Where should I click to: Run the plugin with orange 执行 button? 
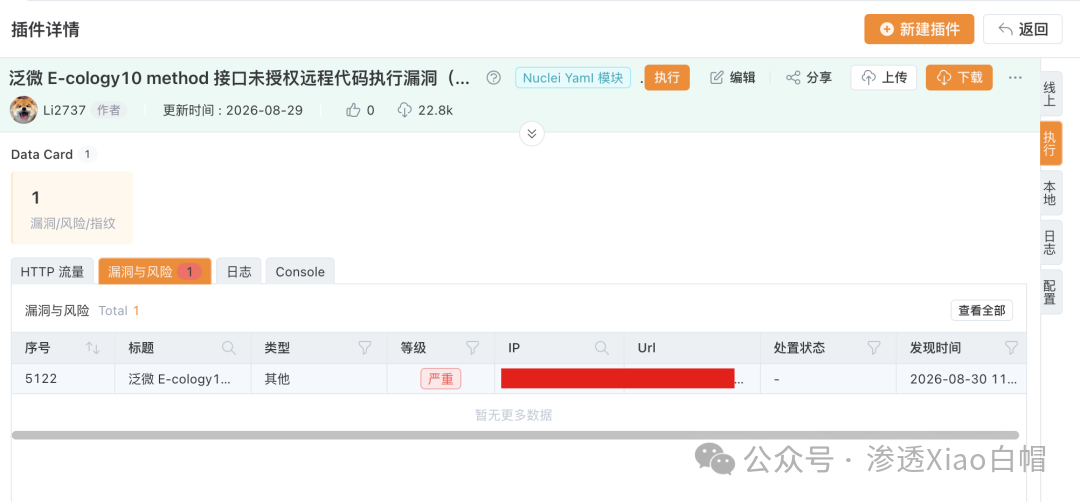[667, 77]
